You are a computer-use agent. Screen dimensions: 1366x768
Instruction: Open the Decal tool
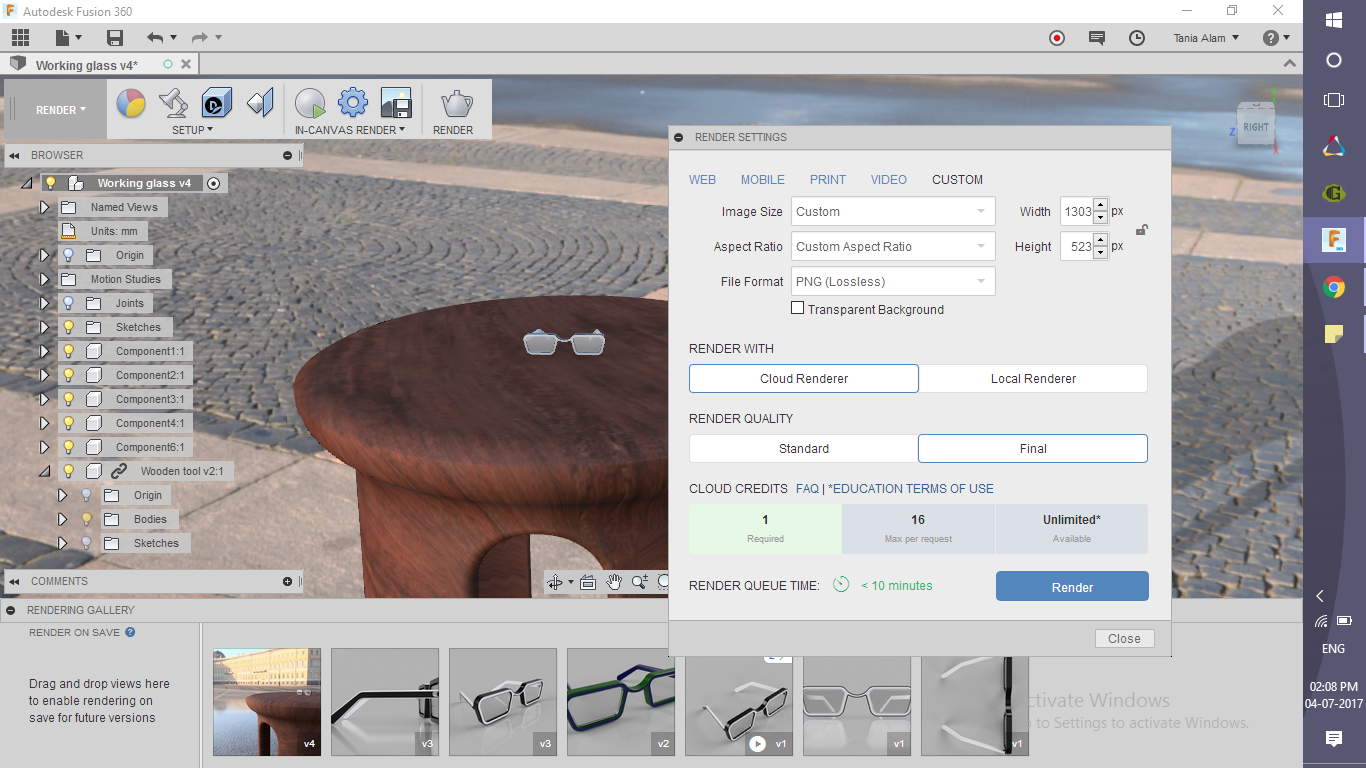[217, 103]
